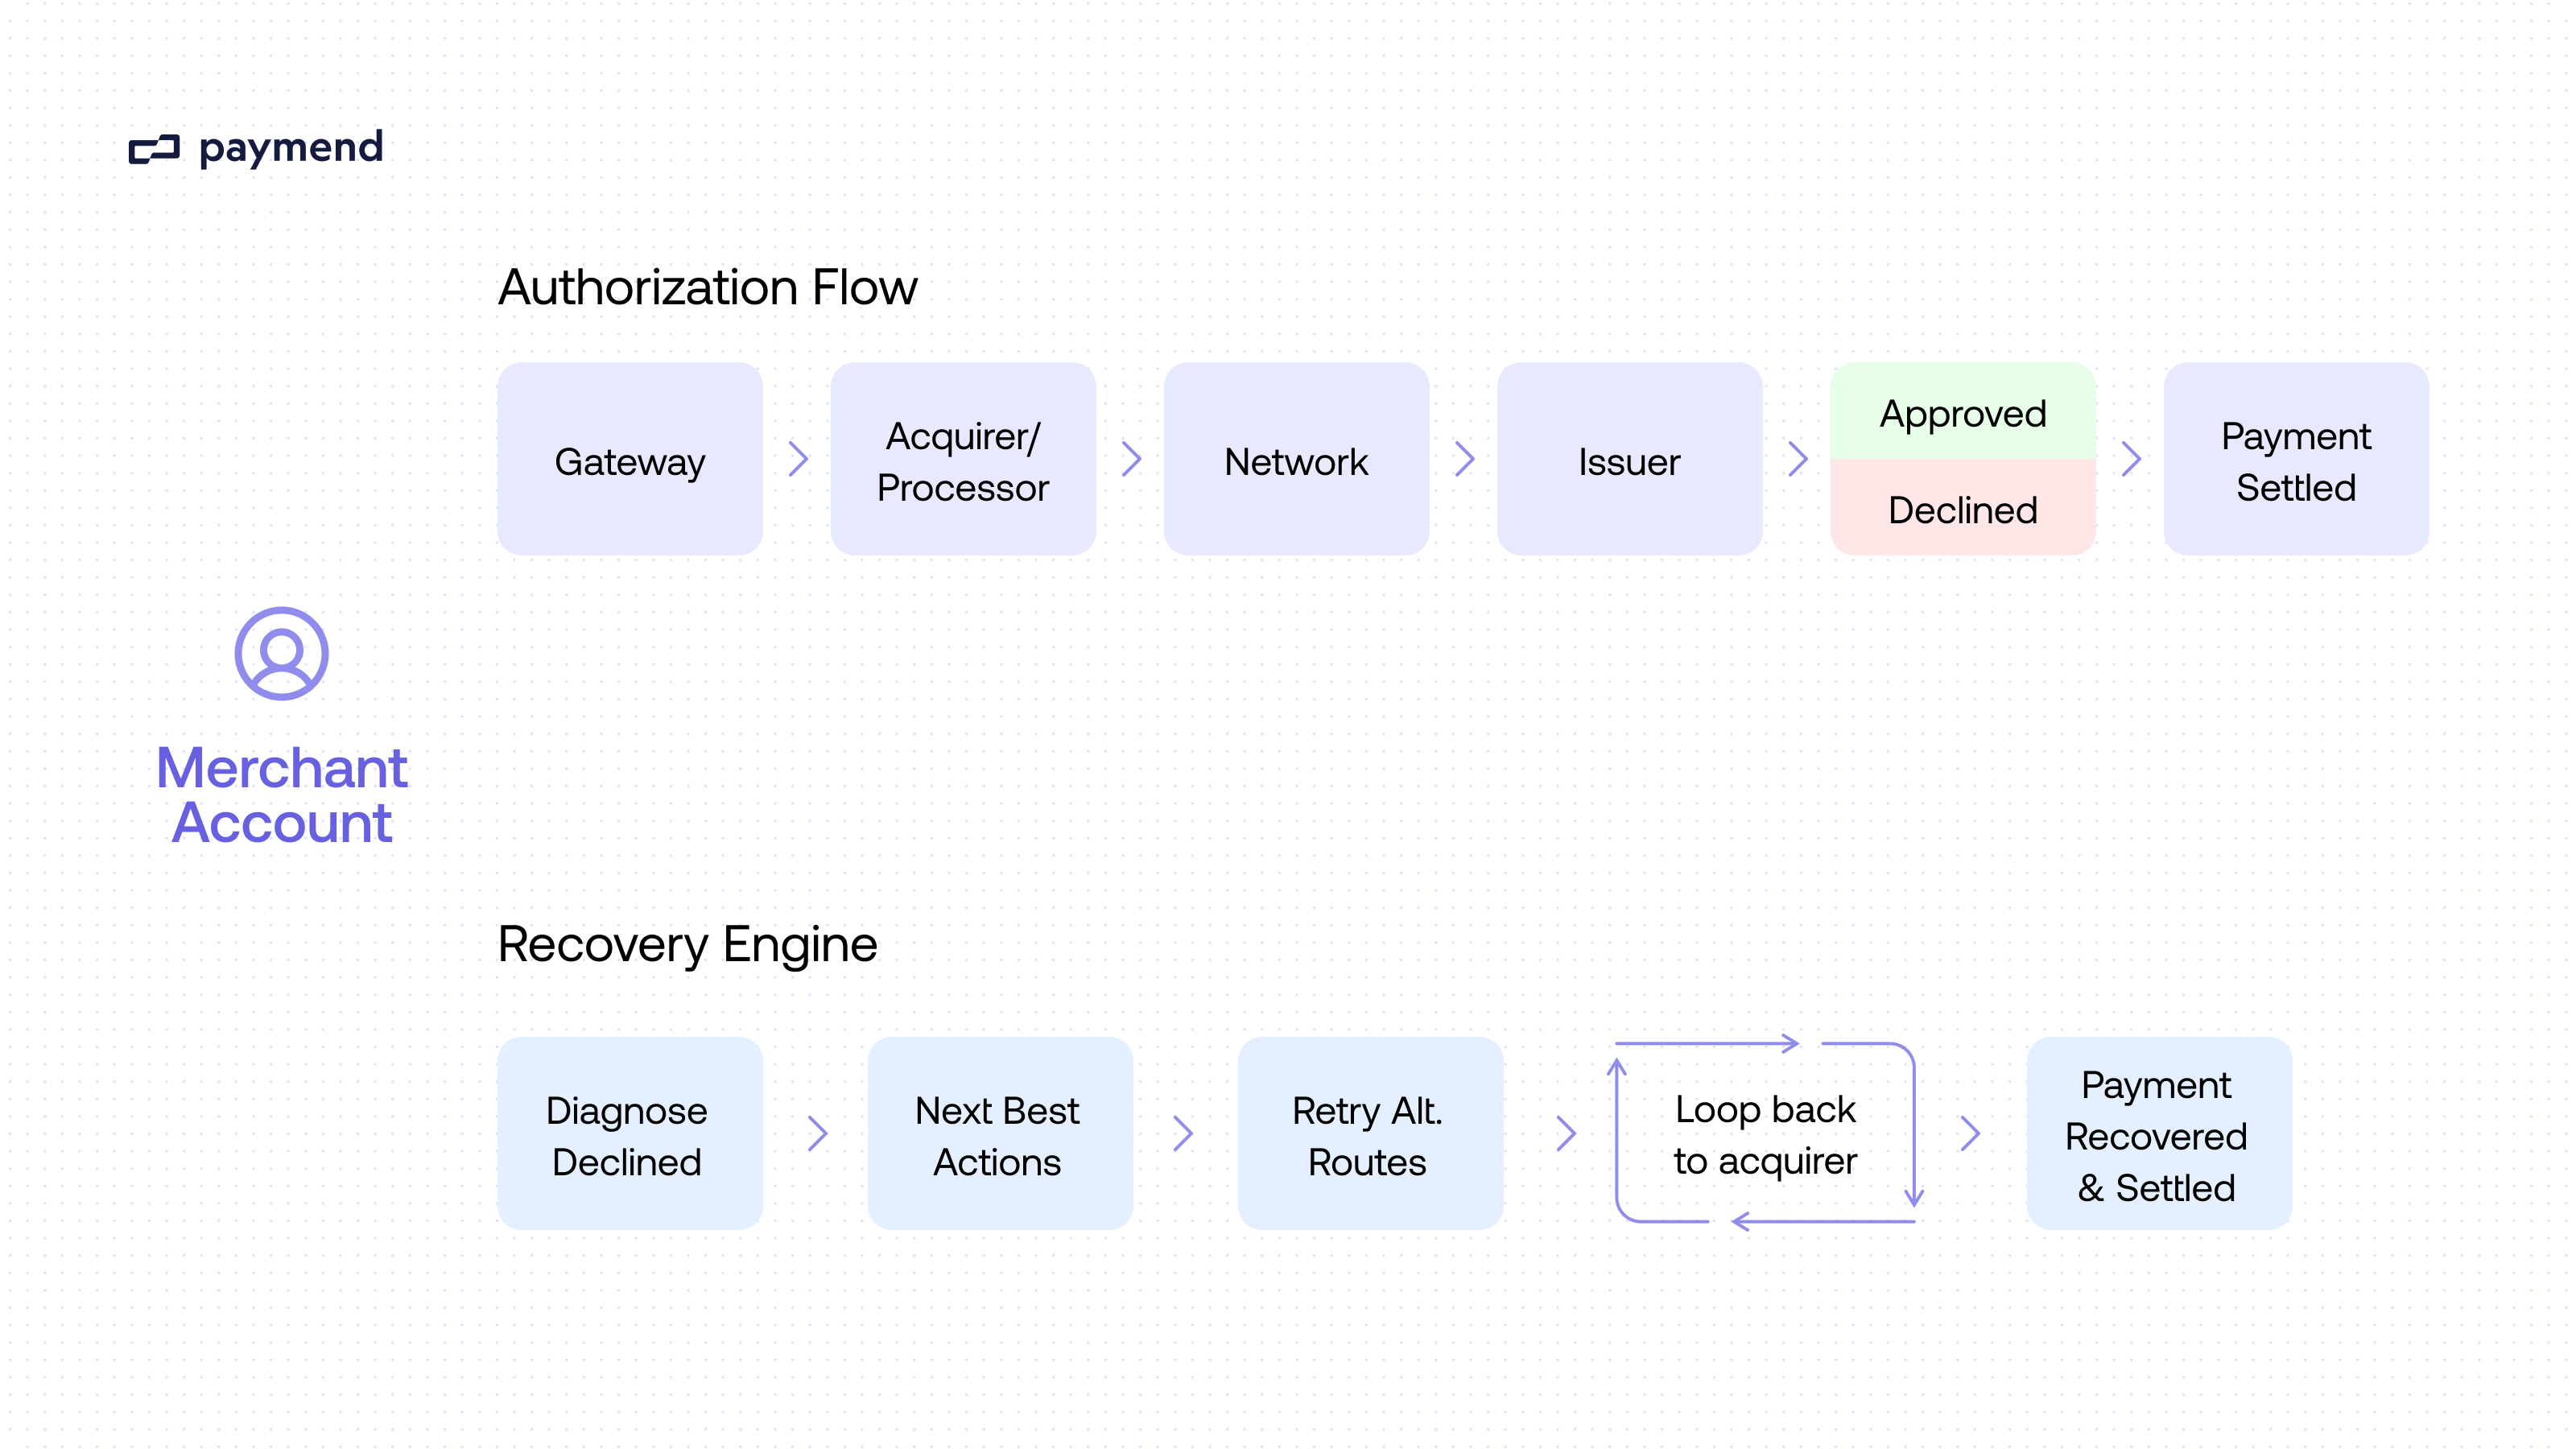The height and width of the screenshot is (1449, 2576).
Task: Click the Next Best Actions step
Action: click(x=999, y=1135)
